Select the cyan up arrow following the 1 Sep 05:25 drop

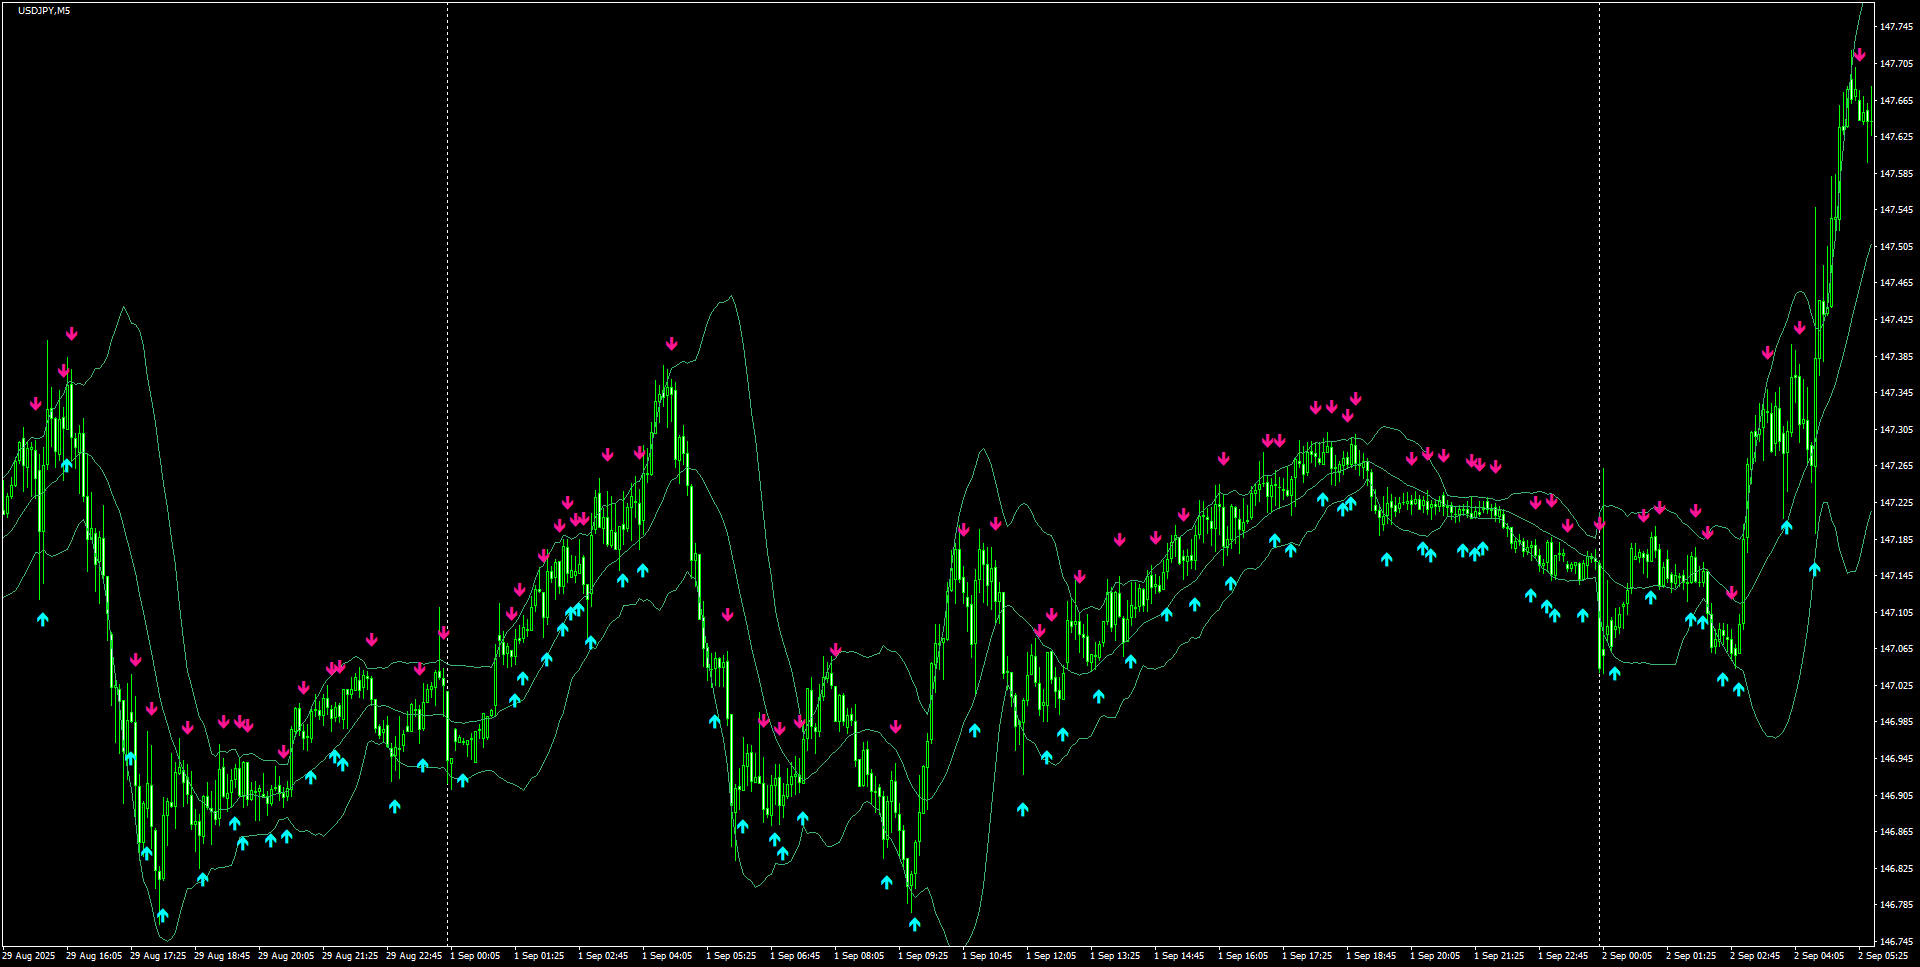pyautogui.click(x=741, y=825)
